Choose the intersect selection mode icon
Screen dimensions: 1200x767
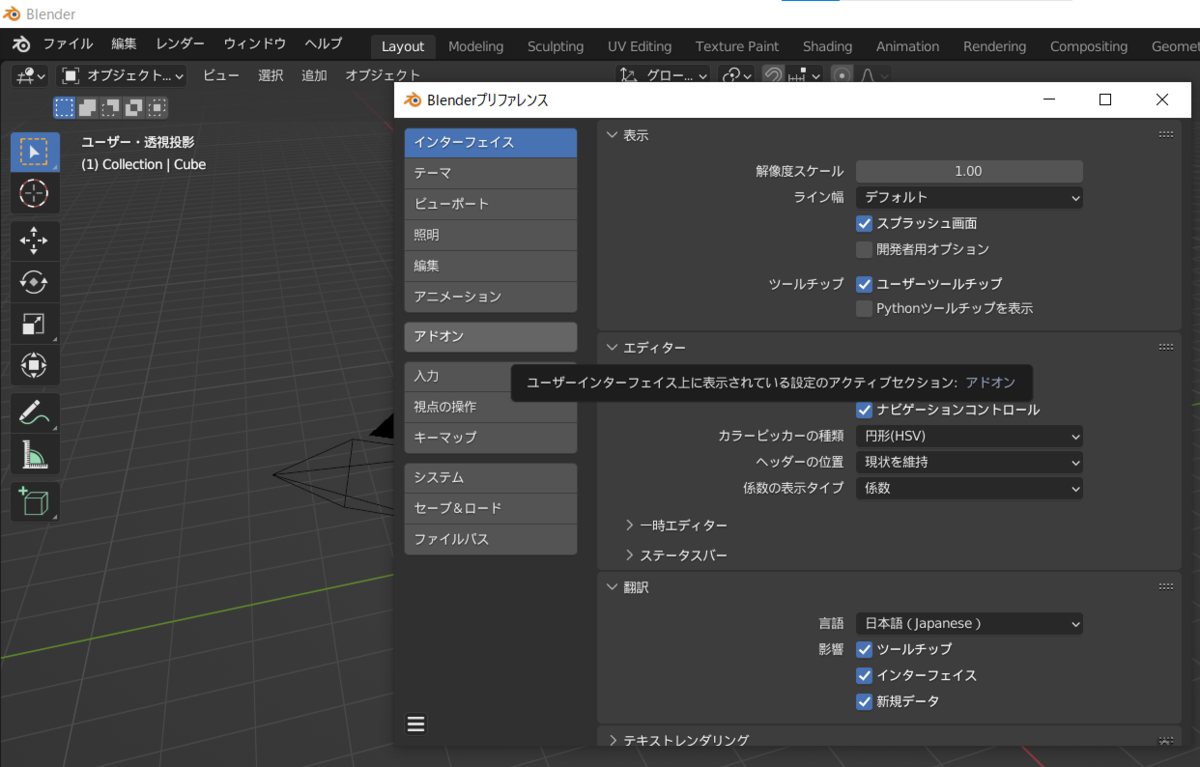tap(157, 108)
